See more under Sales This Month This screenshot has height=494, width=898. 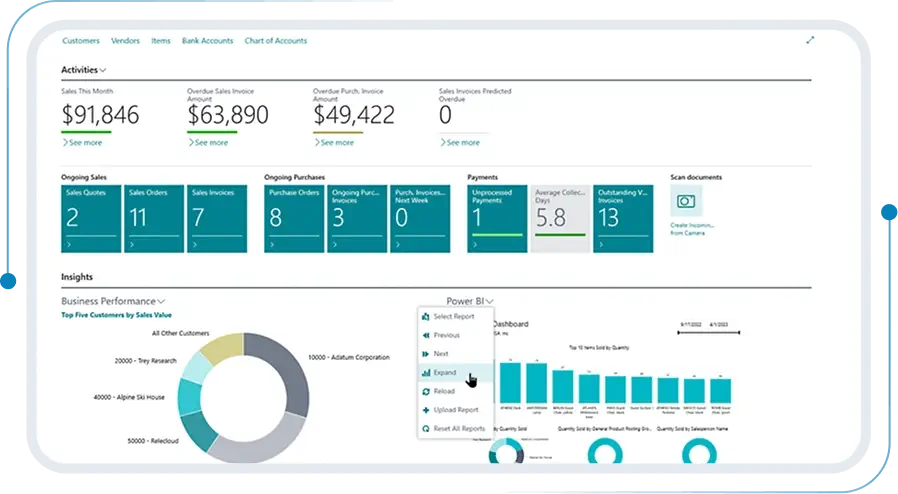82,143
